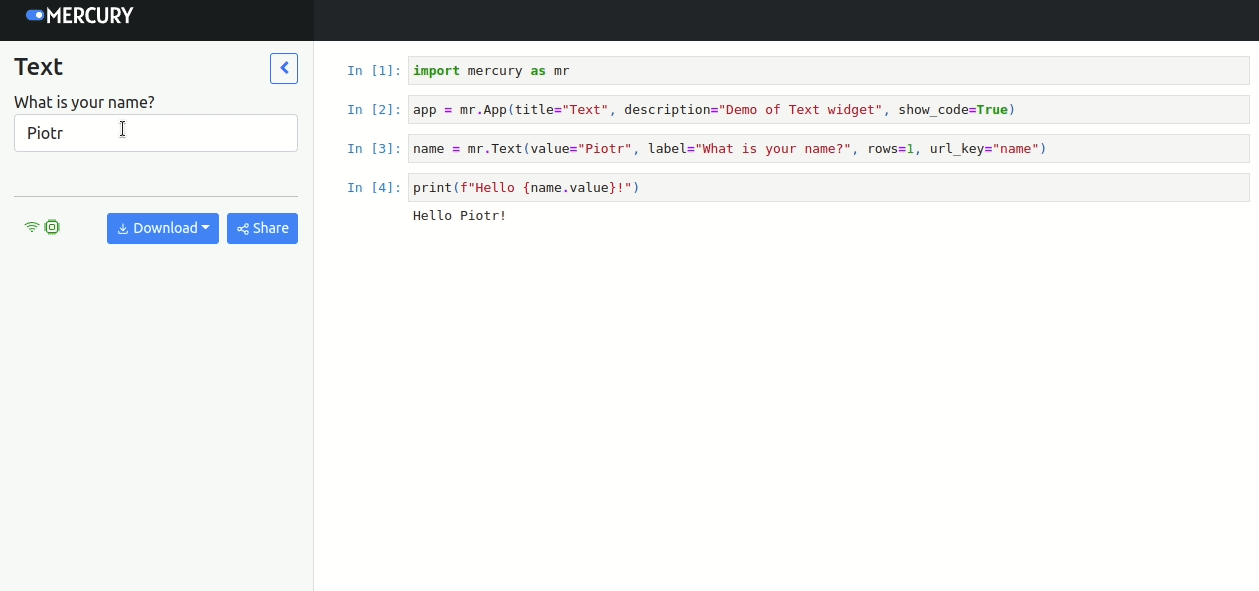Click the 'What is your name?' text field

pos(156,133)
